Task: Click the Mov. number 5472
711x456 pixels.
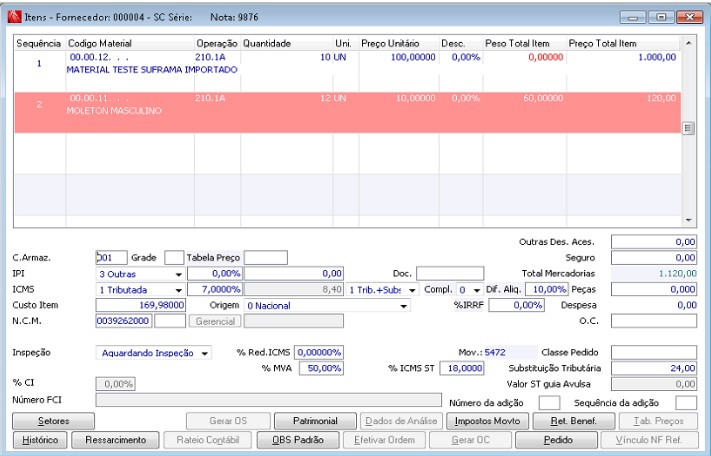Action: click(495, 352)
